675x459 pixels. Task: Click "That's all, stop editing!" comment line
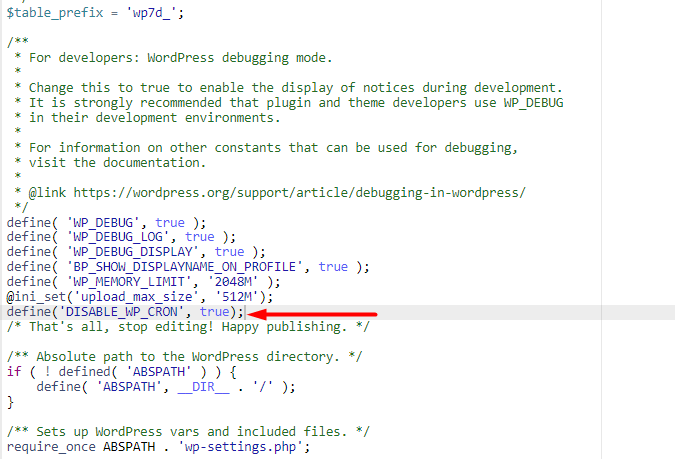click(188, 327)
